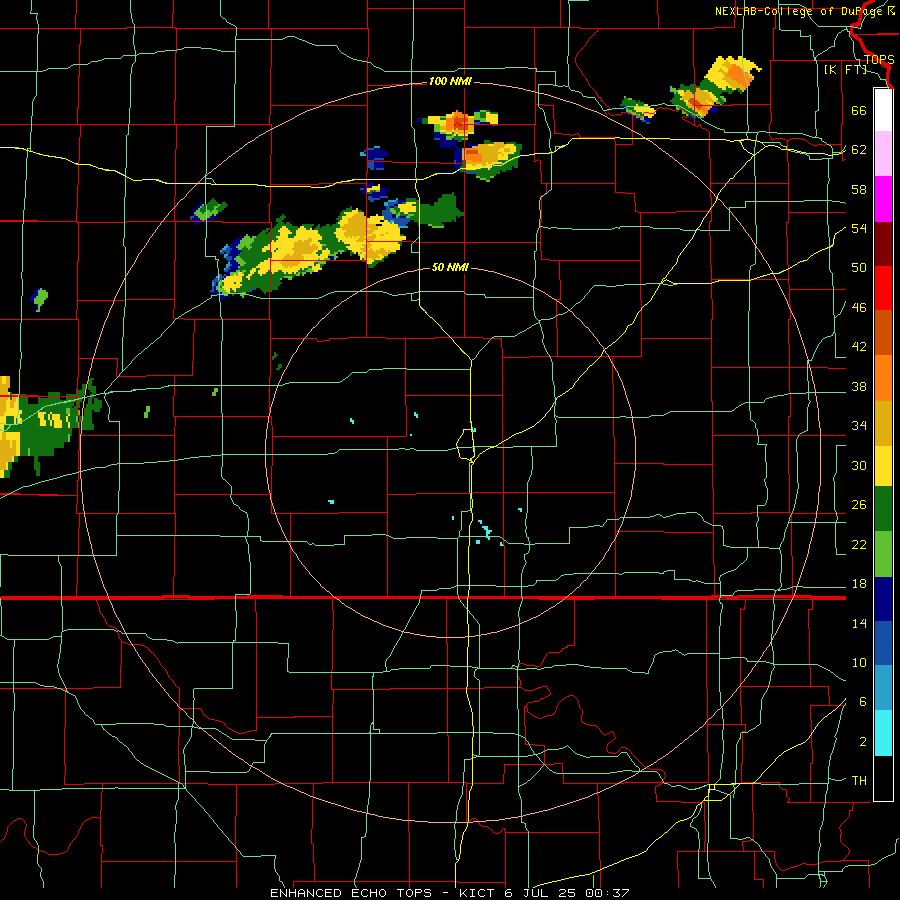Image resolution: width=900 pixels, height=900 pixels.
Task: Click the '14' legend value
Action: pos(859,623)
